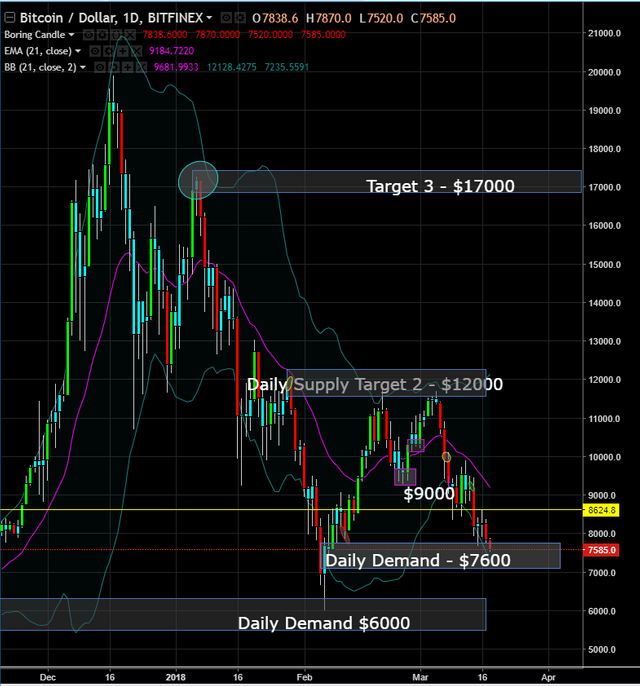Open the Bitcoin / Dollar symbol dropdown arrow
Image resolution: width=640 pixels, height=686 pixels.
pyautogui.click(x=209, y=18)
